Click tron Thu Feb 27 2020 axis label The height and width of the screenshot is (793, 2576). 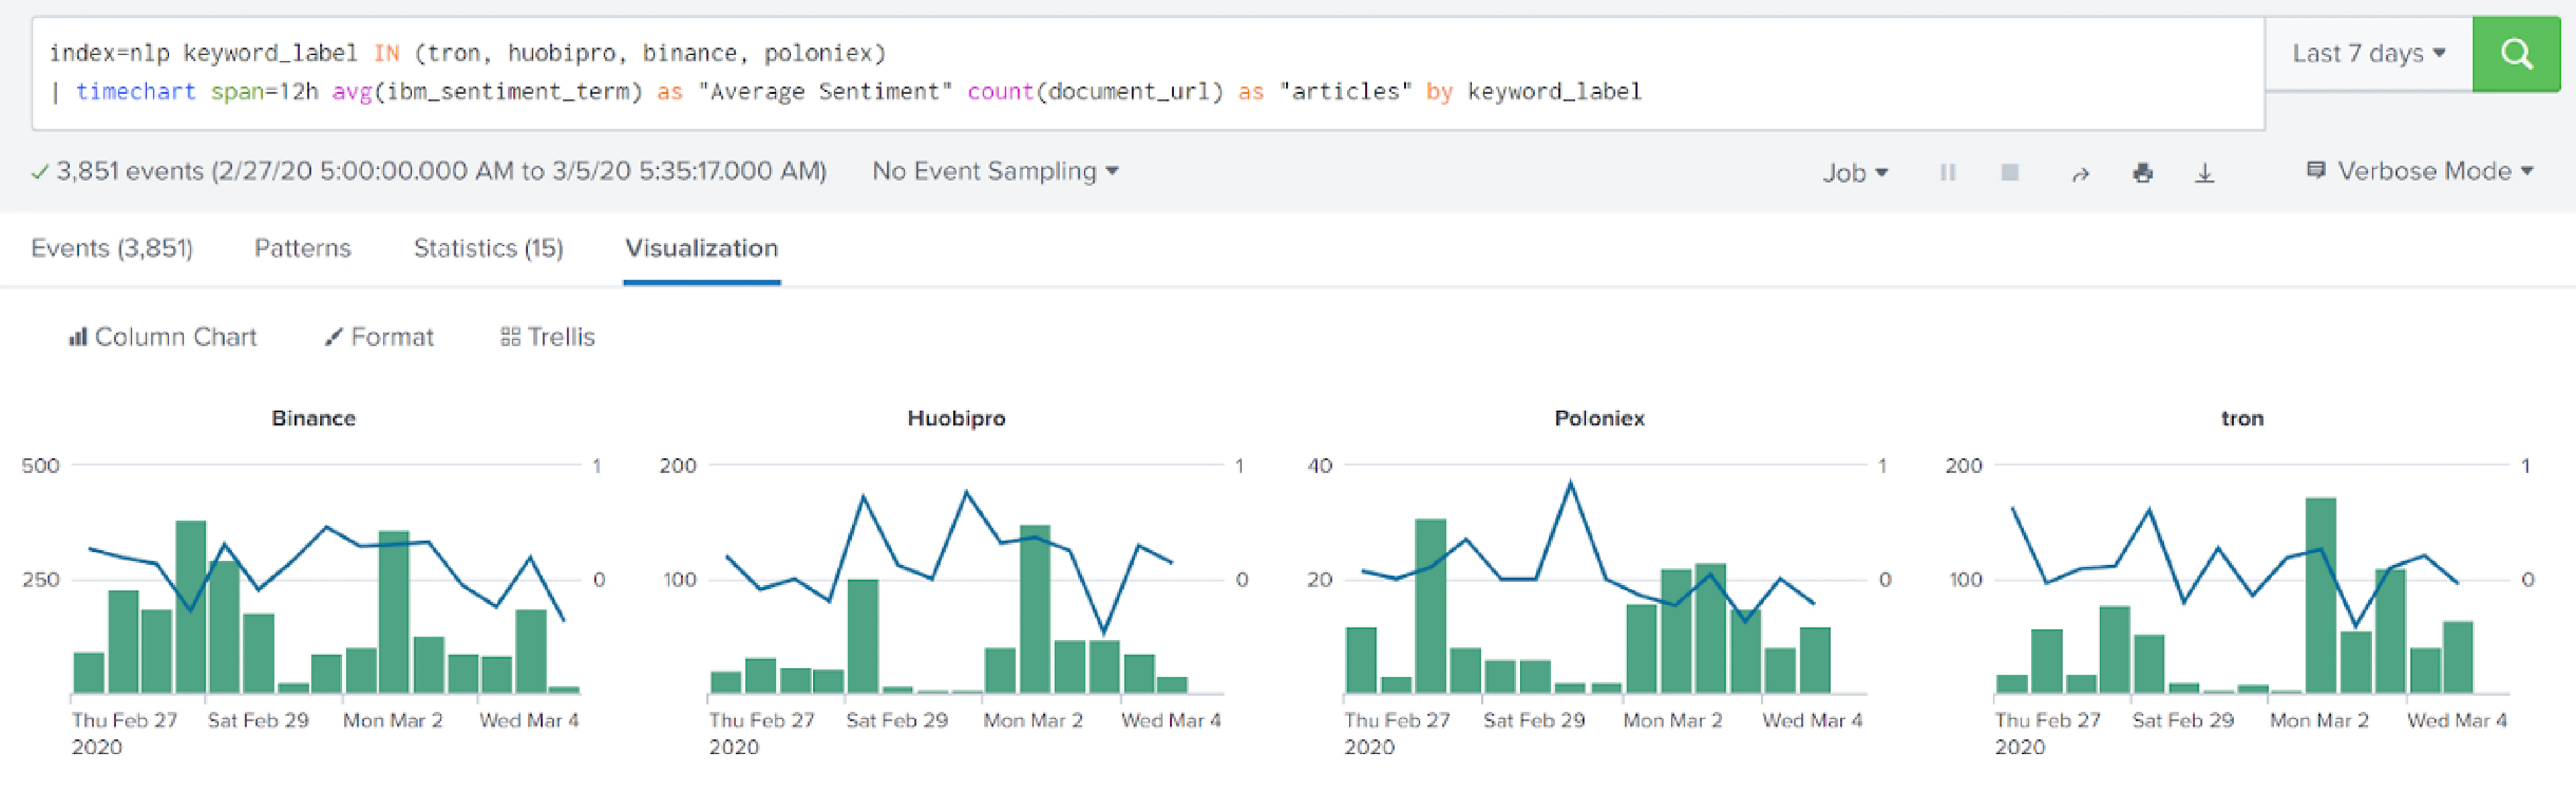[x=2047, y=733]
